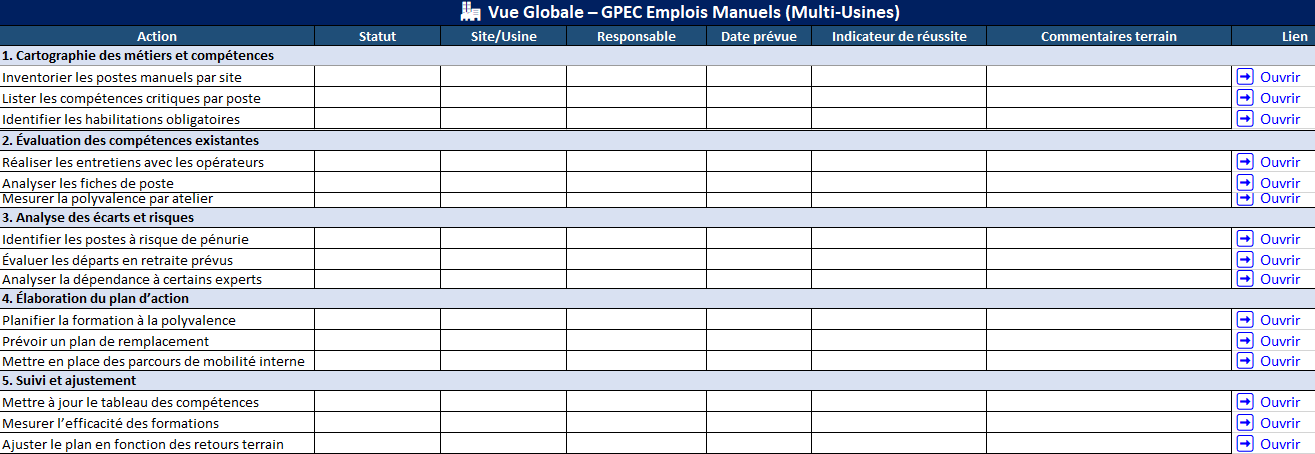This screenshot has width=1315, height=454.
Task: Click arrow icon for Inventorier les postes manuels
Action: [1245, 77]
